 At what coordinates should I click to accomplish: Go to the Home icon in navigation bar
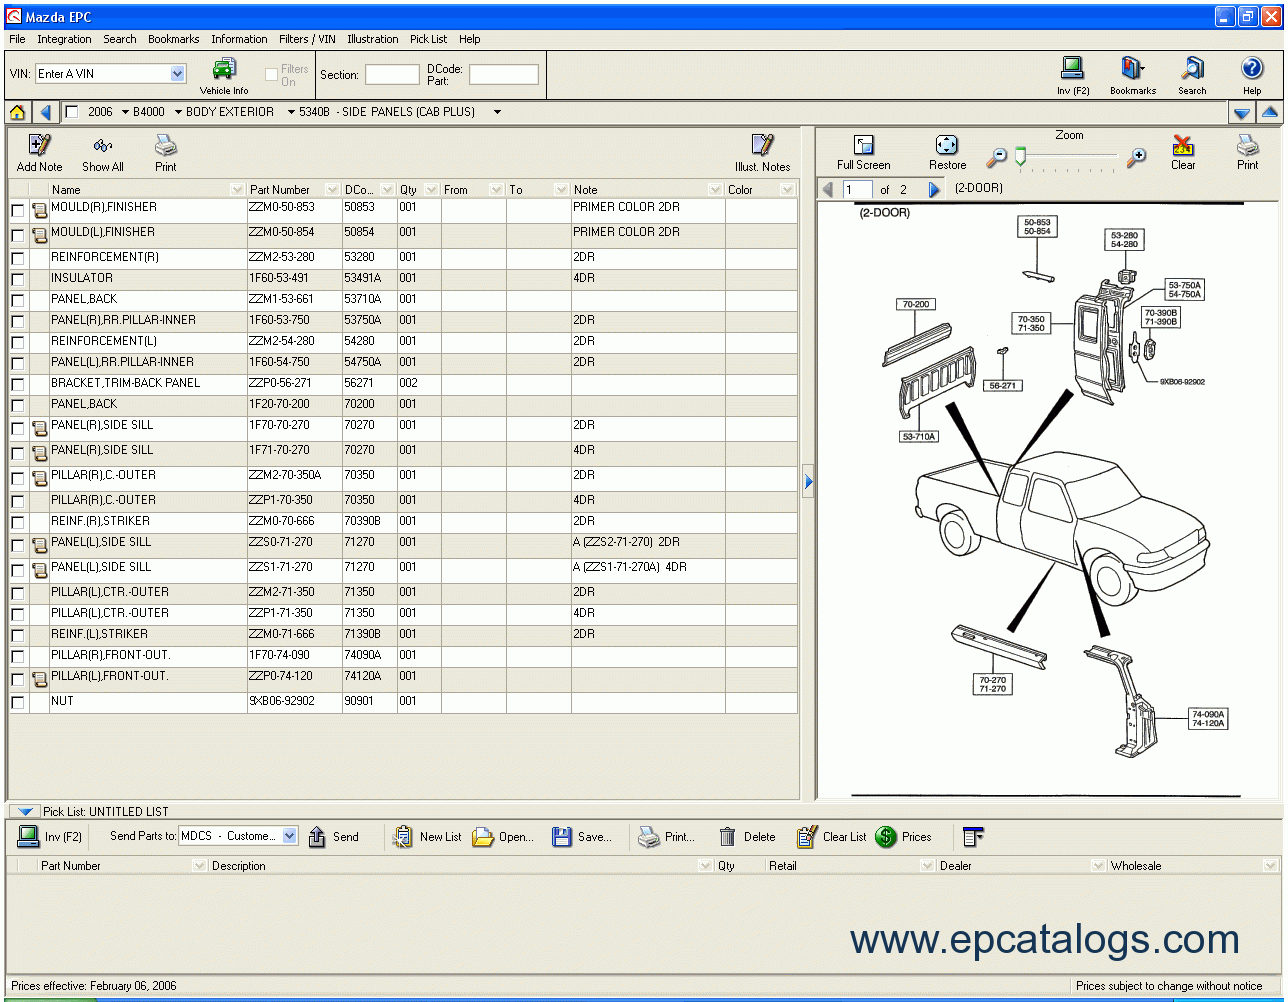click(17, 112)
